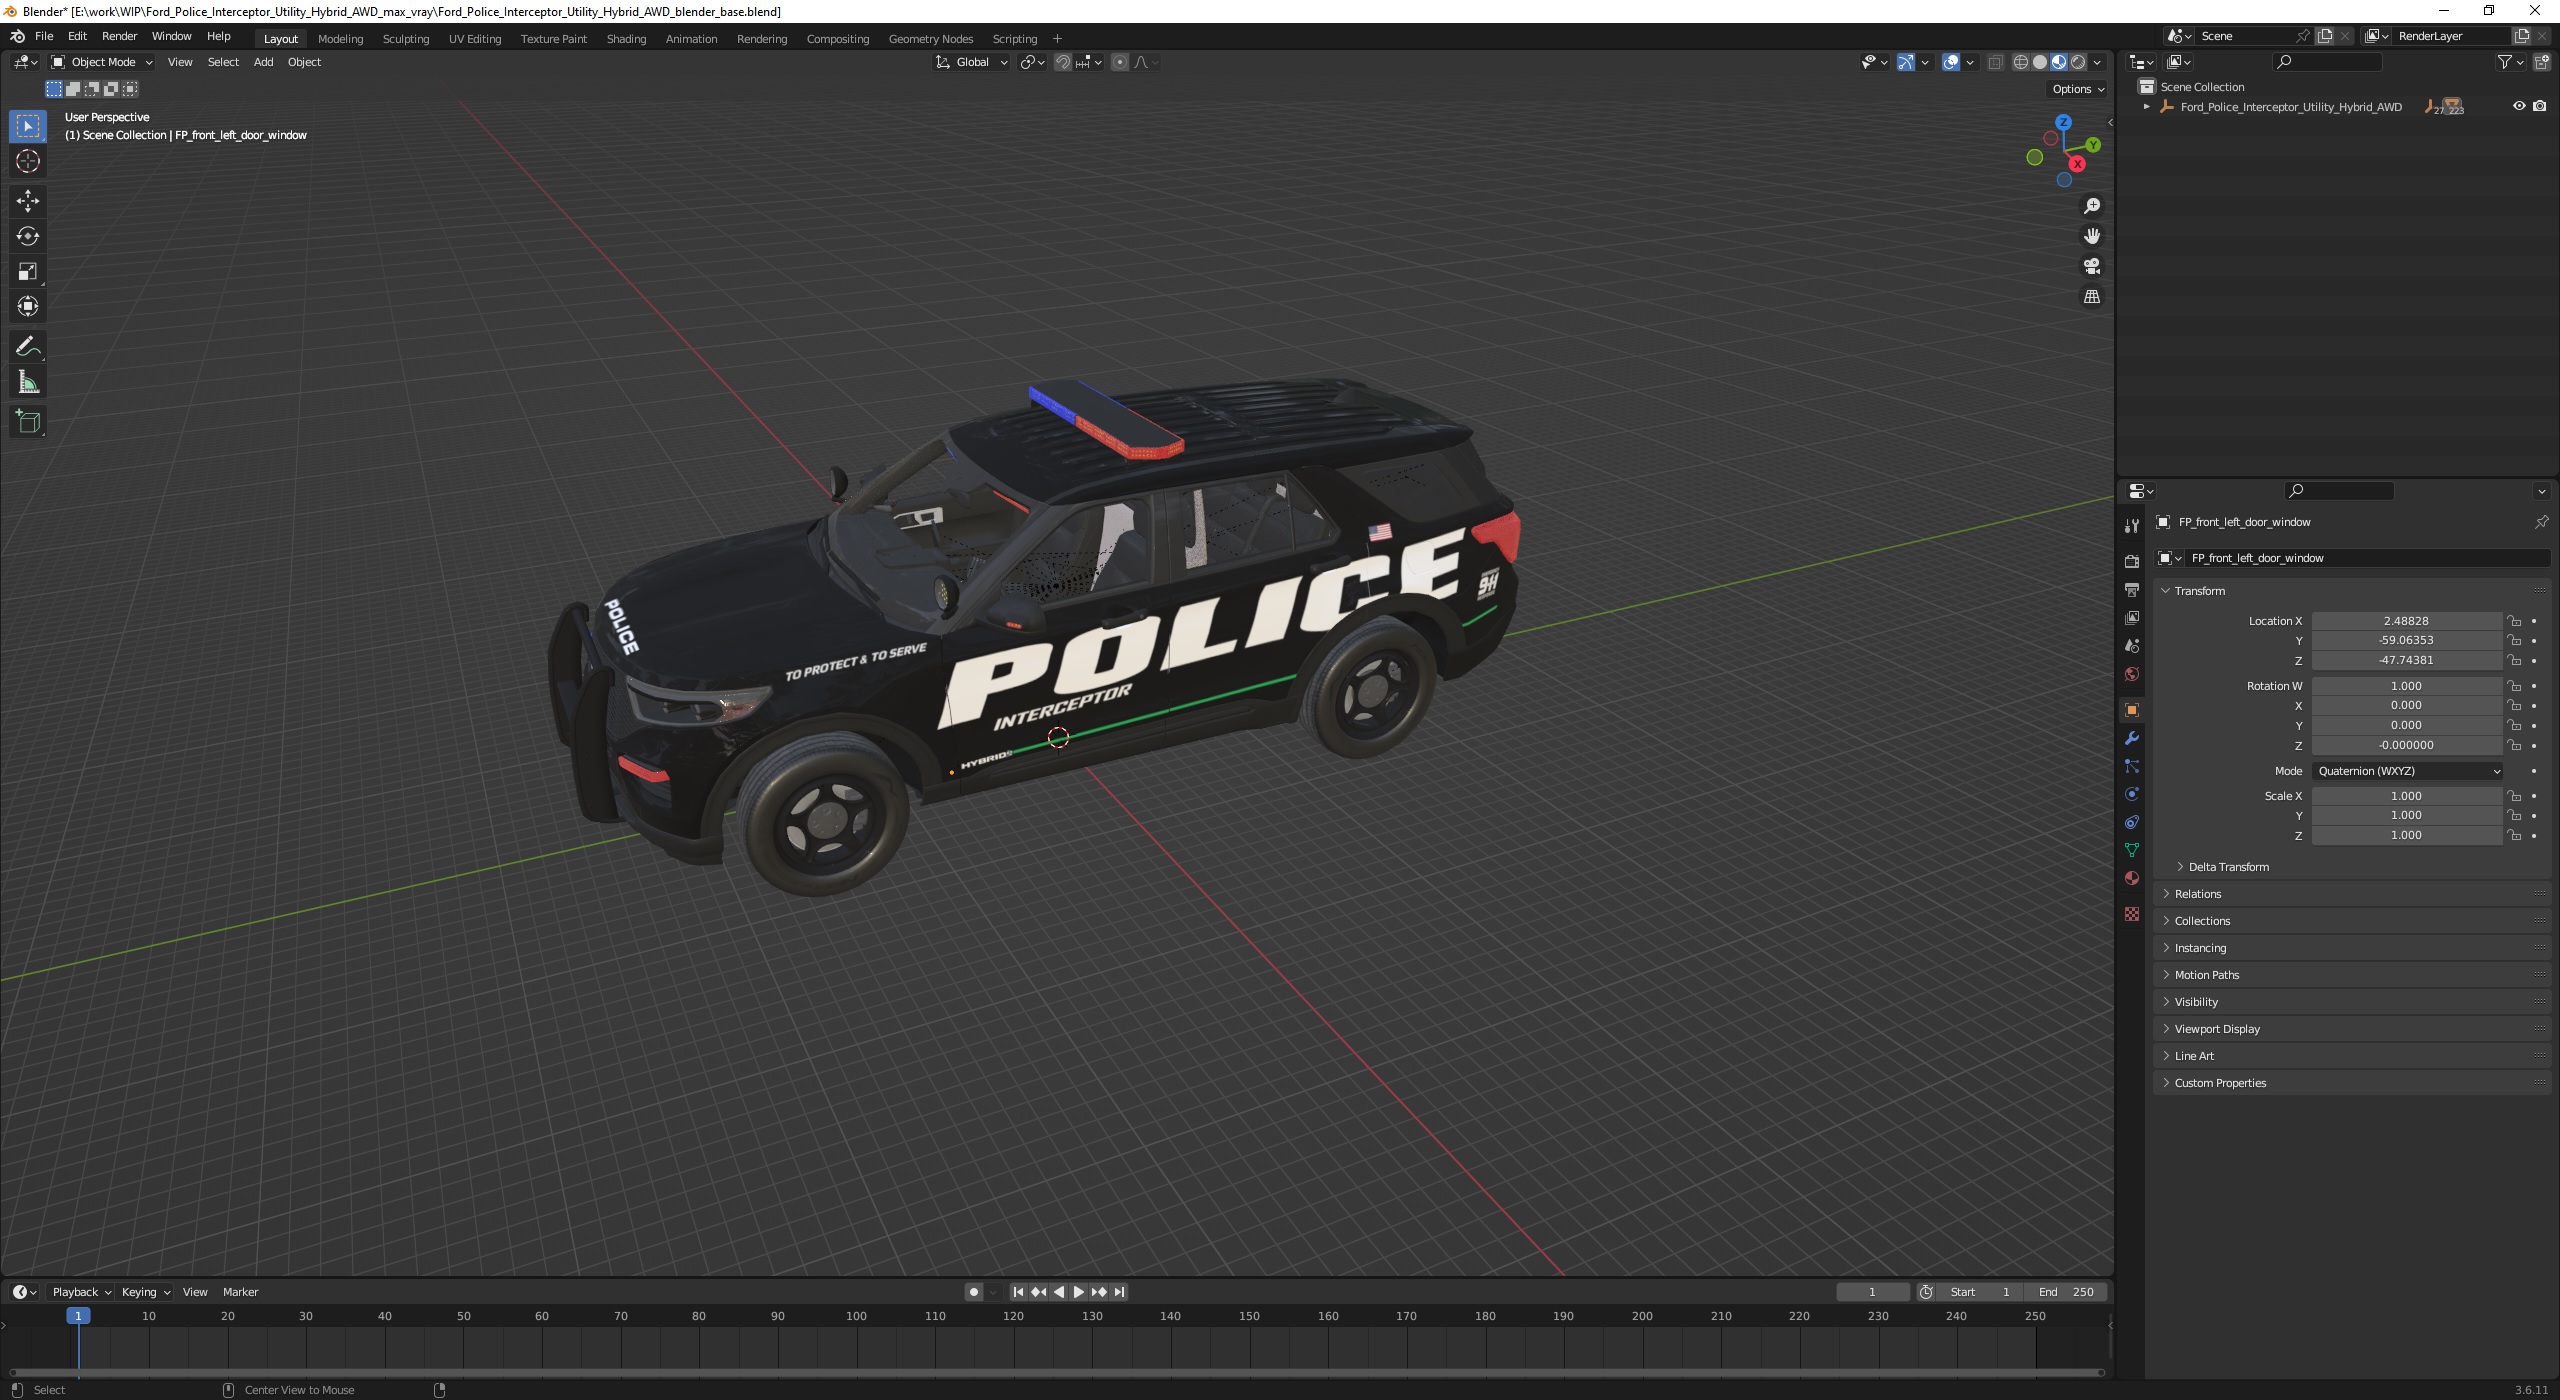
Task: Select the Add Cube tool
Action: (x=28, y=422)
